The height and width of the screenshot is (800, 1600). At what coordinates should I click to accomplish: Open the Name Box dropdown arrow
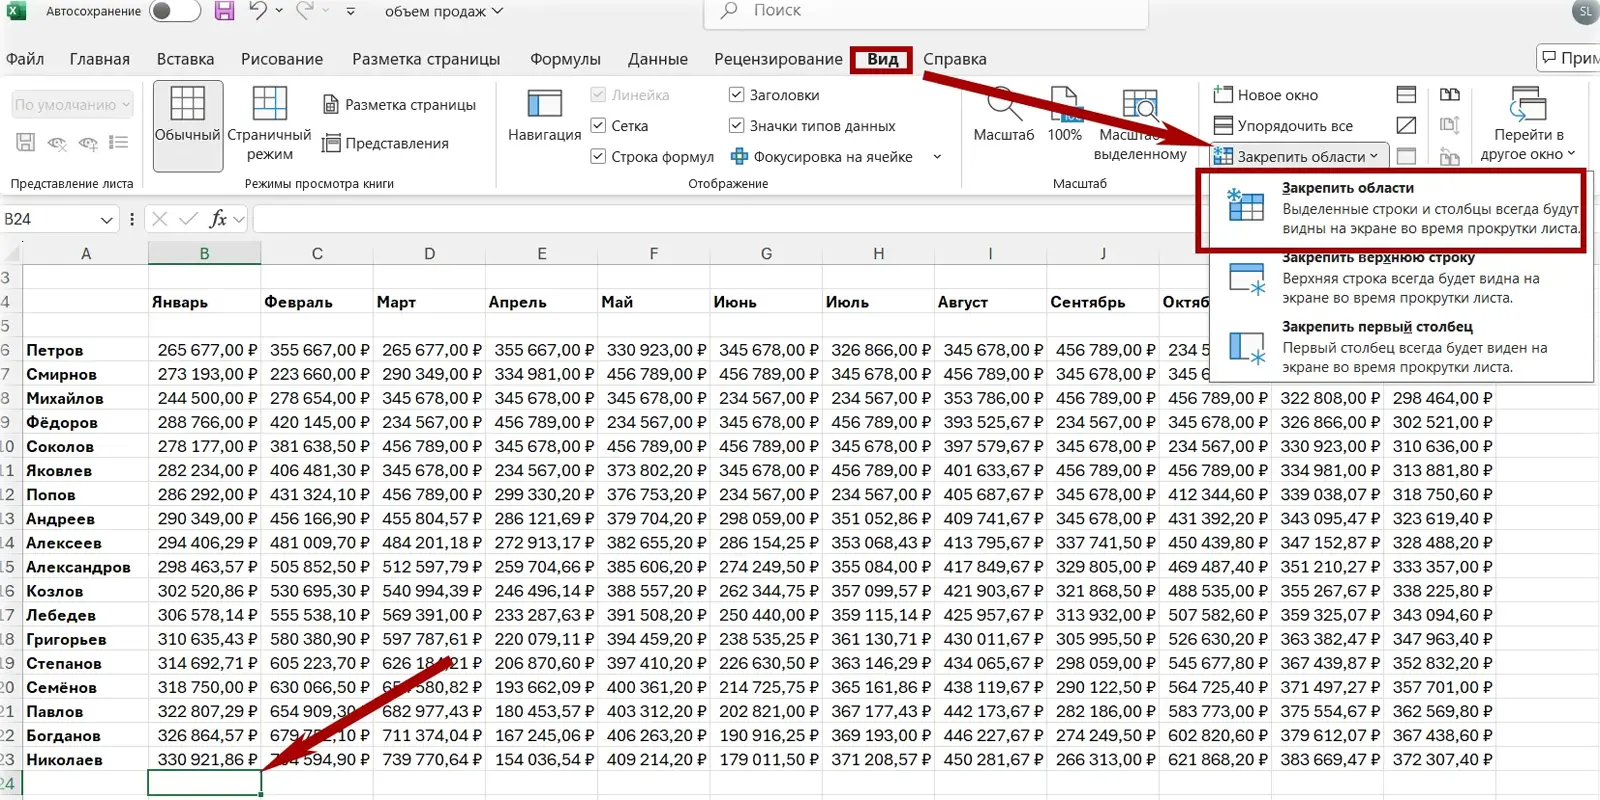[107, 220]
